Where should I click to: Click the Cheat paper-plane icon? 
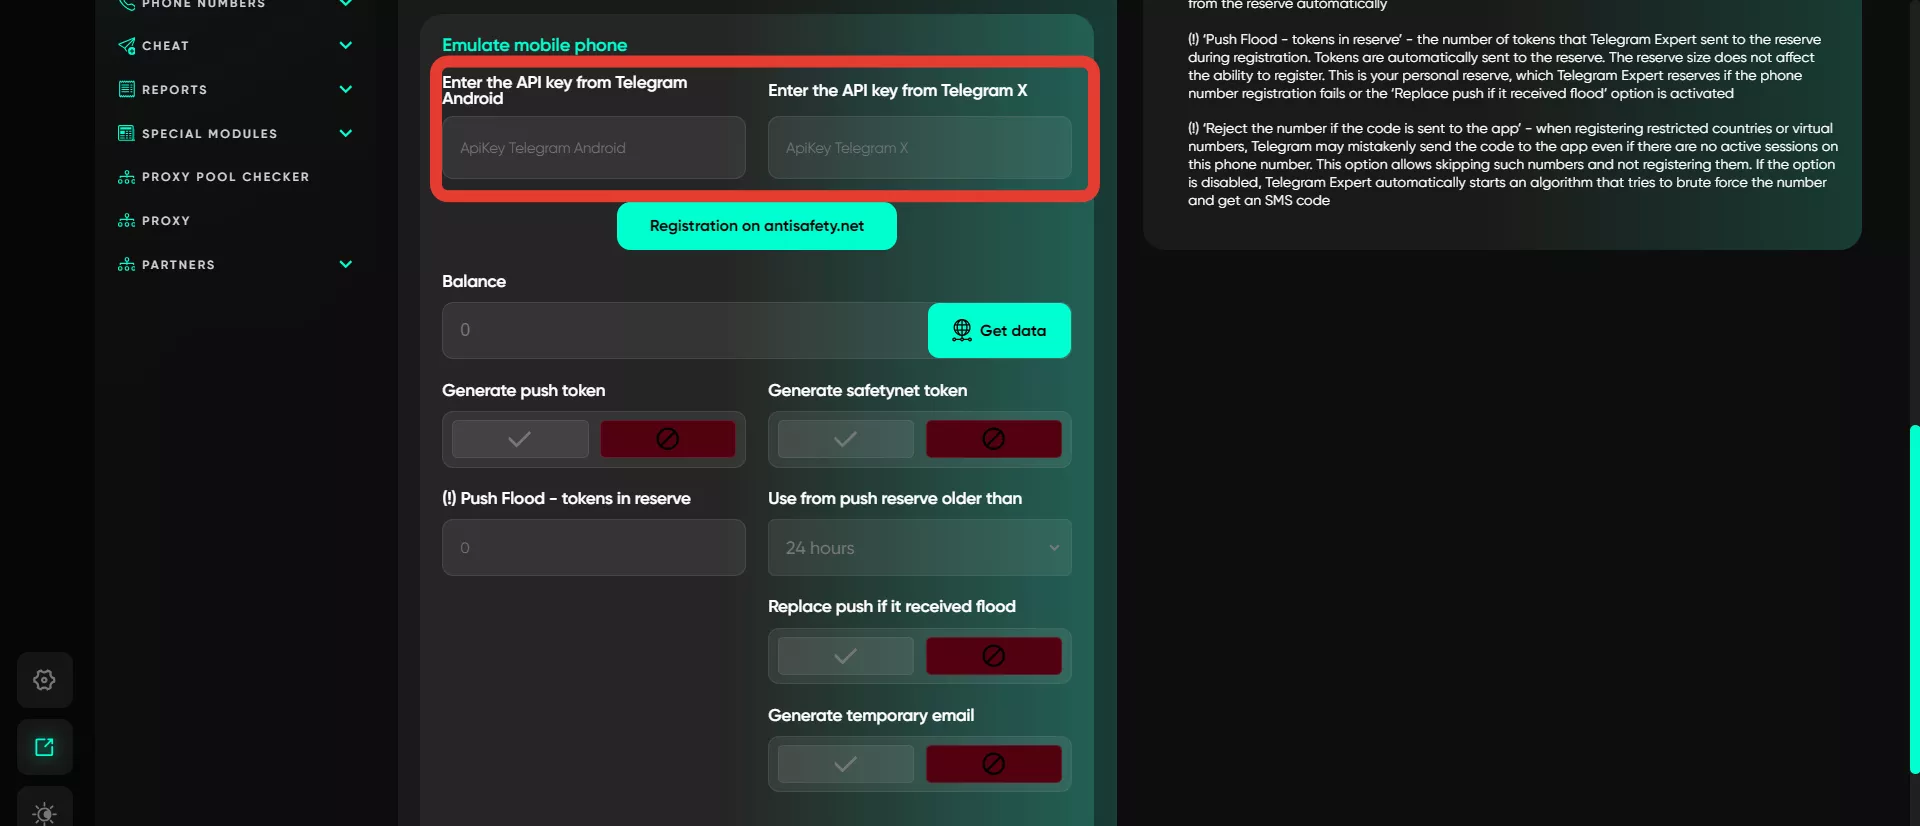pos(126,46)
